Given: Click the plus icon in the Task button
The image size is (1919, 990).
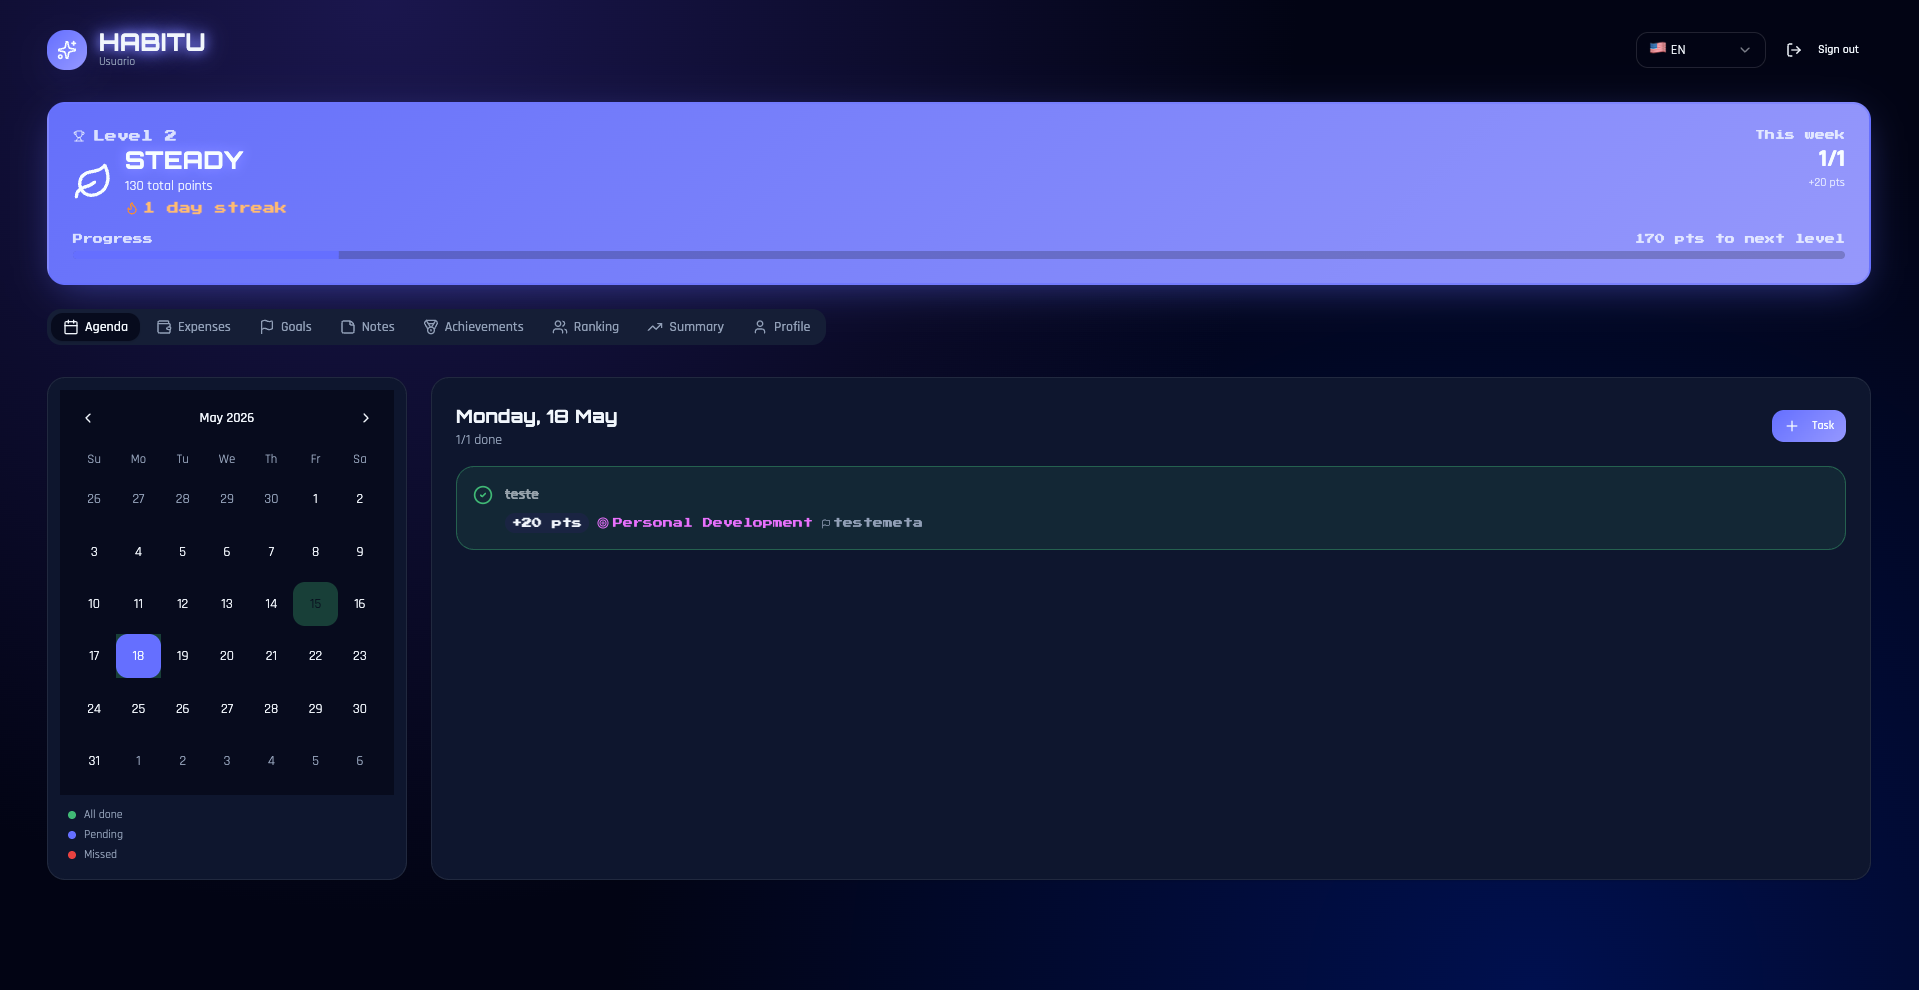Looking at the screenshot, I should pos(1792,426).
